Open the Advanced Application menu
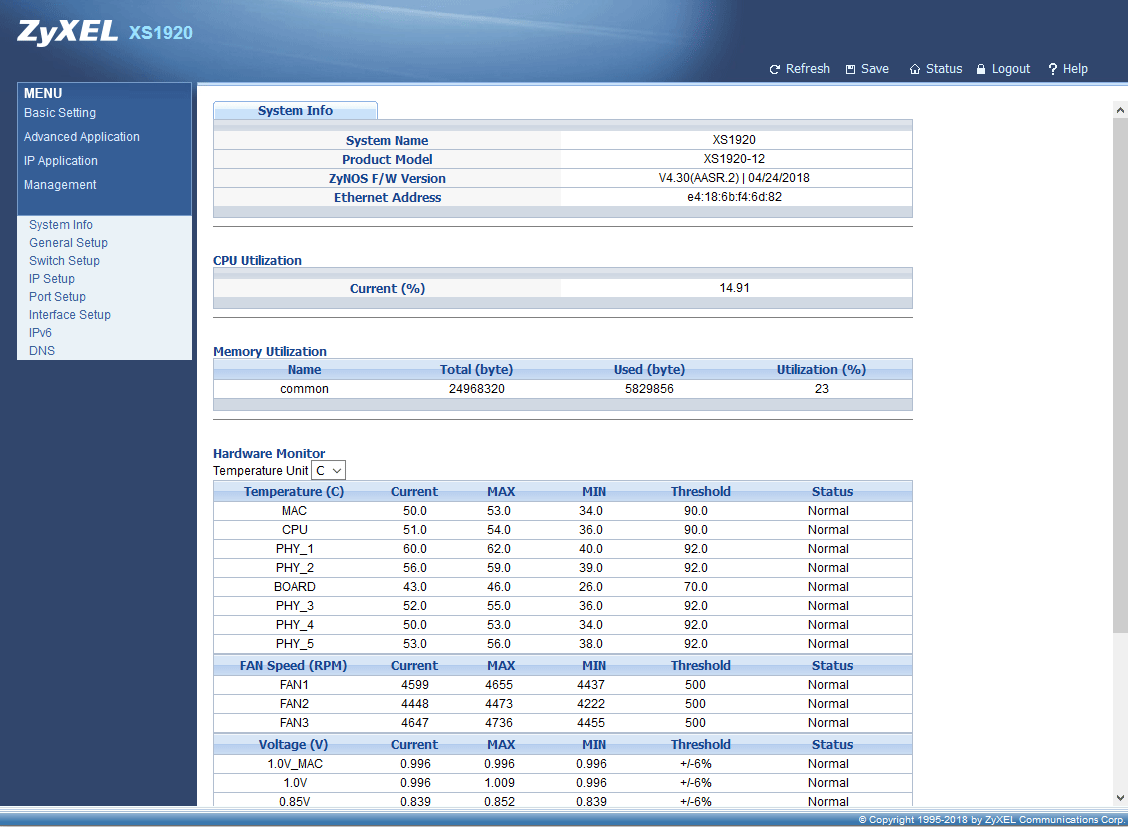The width and height of the screenshot is (1128, 827). click(82, 137)
